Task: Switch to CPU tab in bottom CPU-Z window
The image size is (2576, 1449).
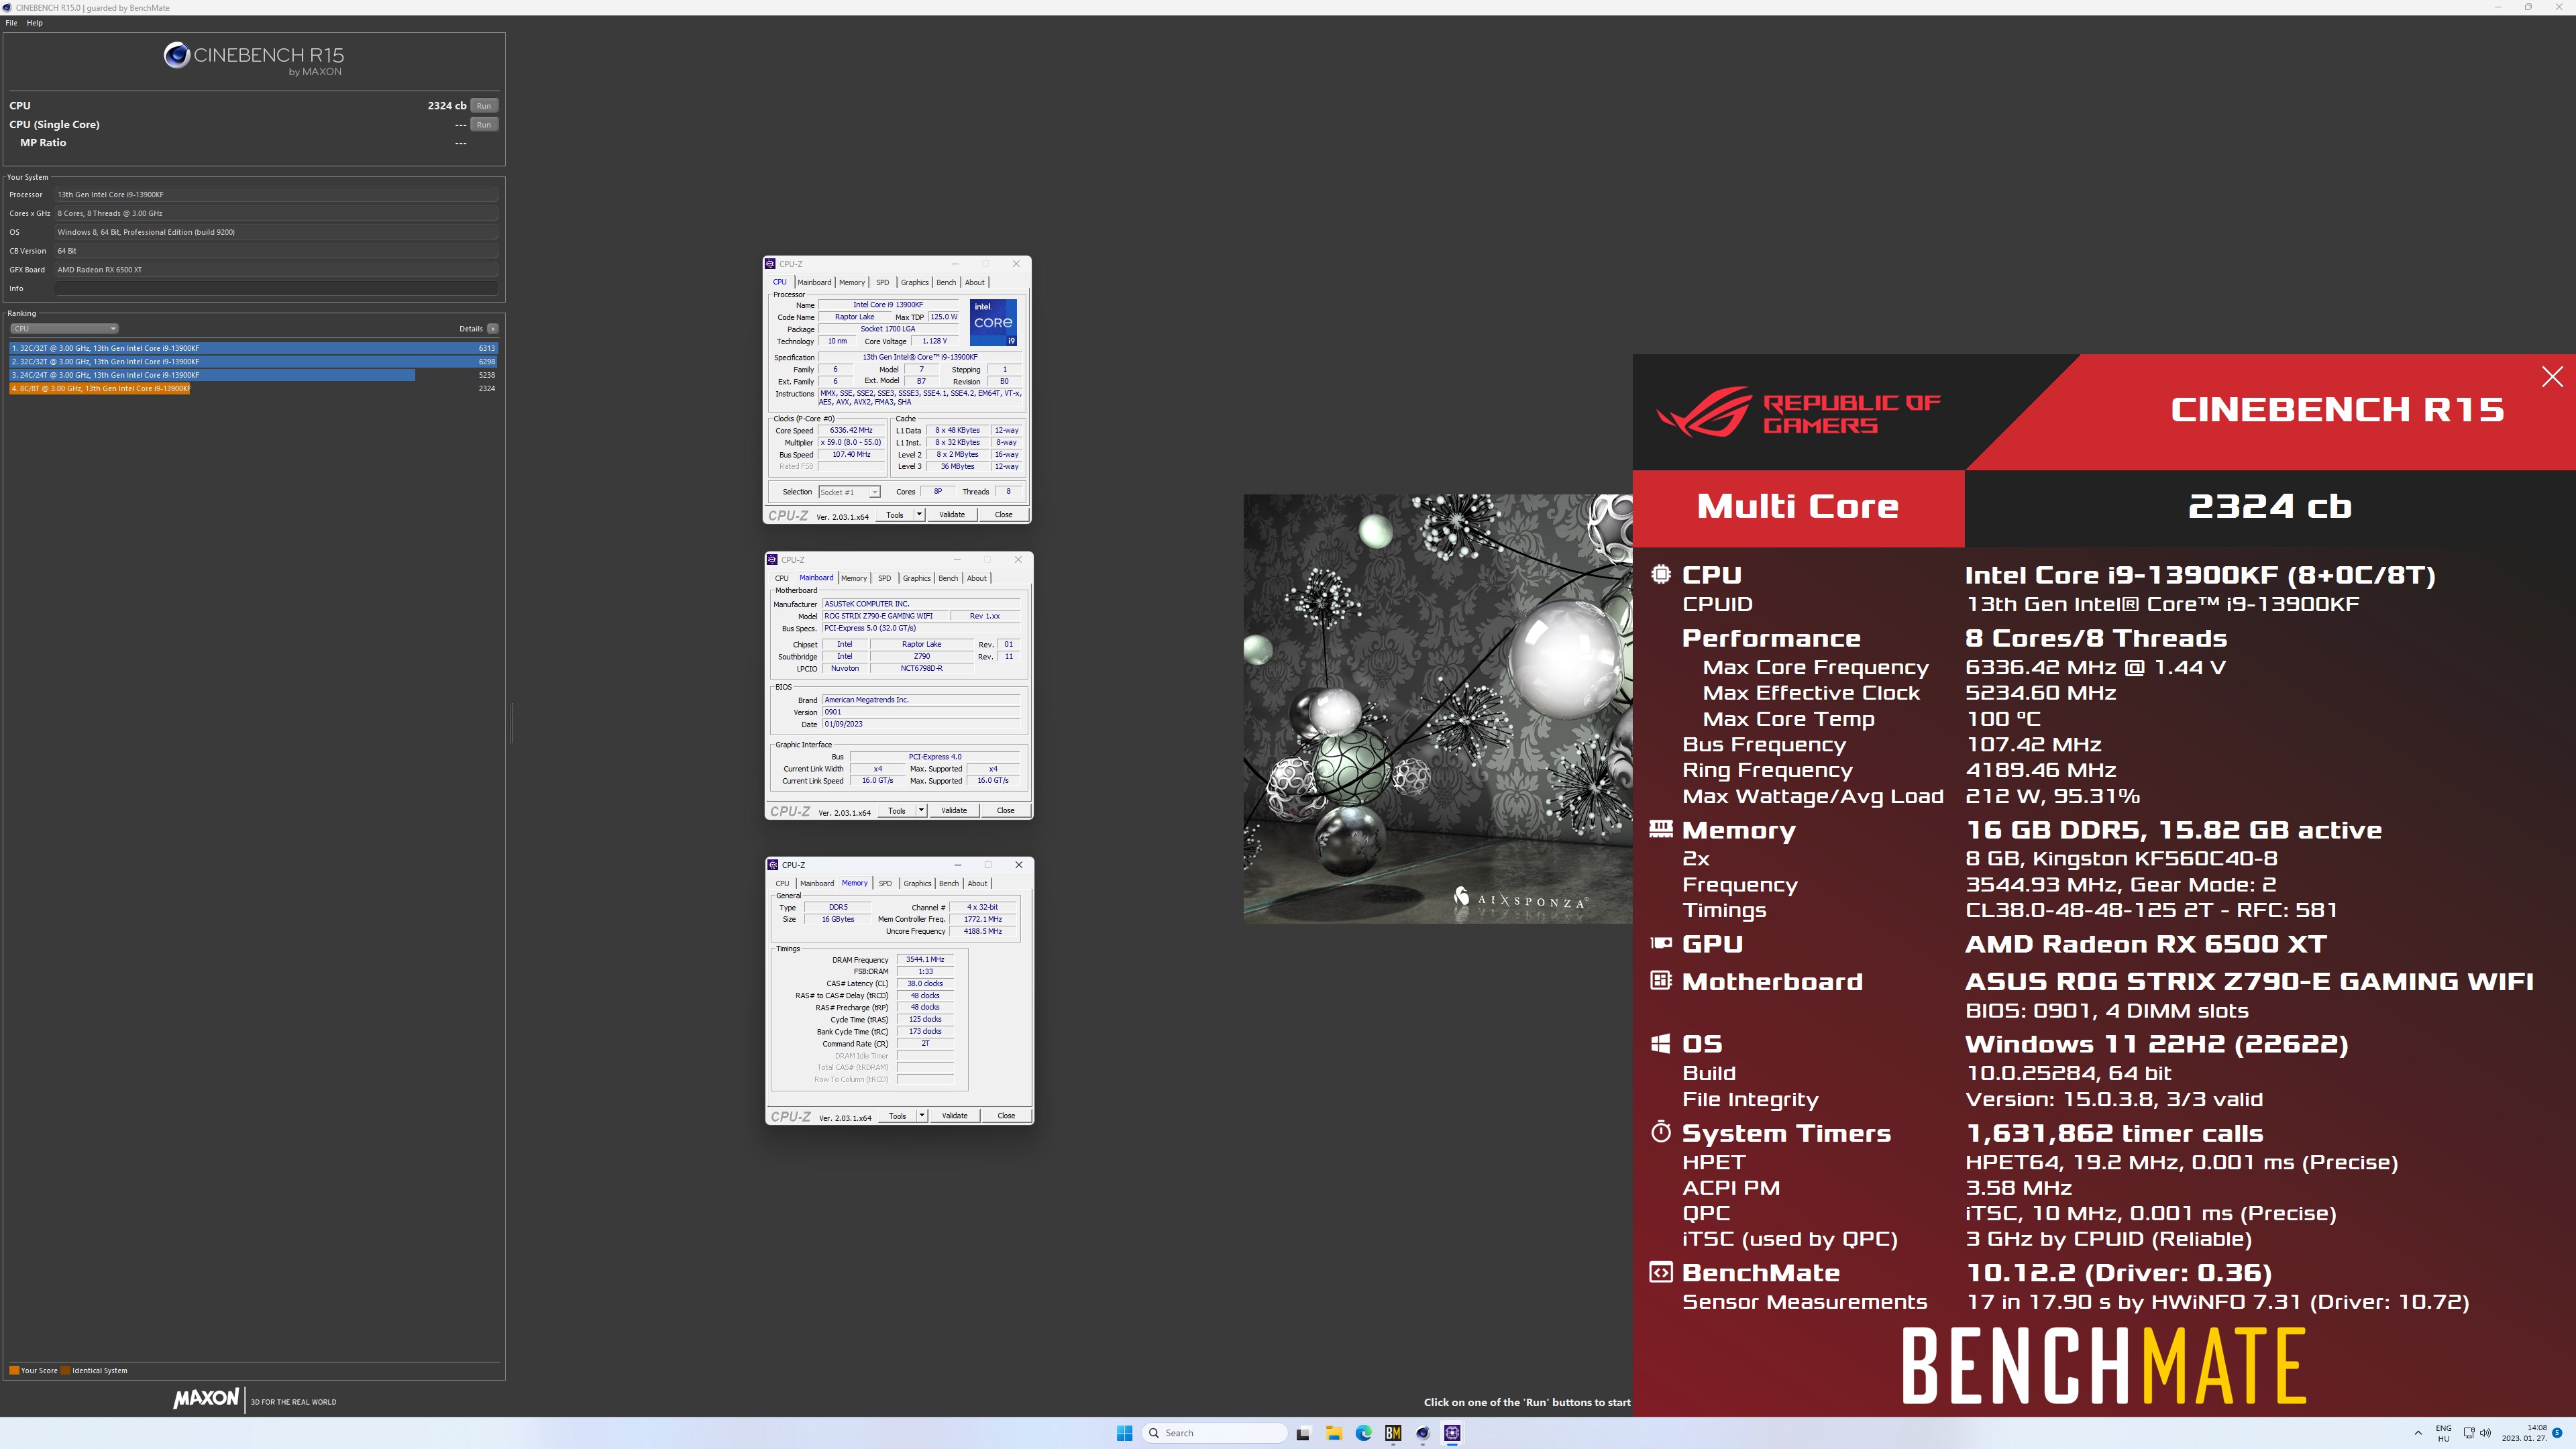Action: pyautogui.click(x=783, y=883)
